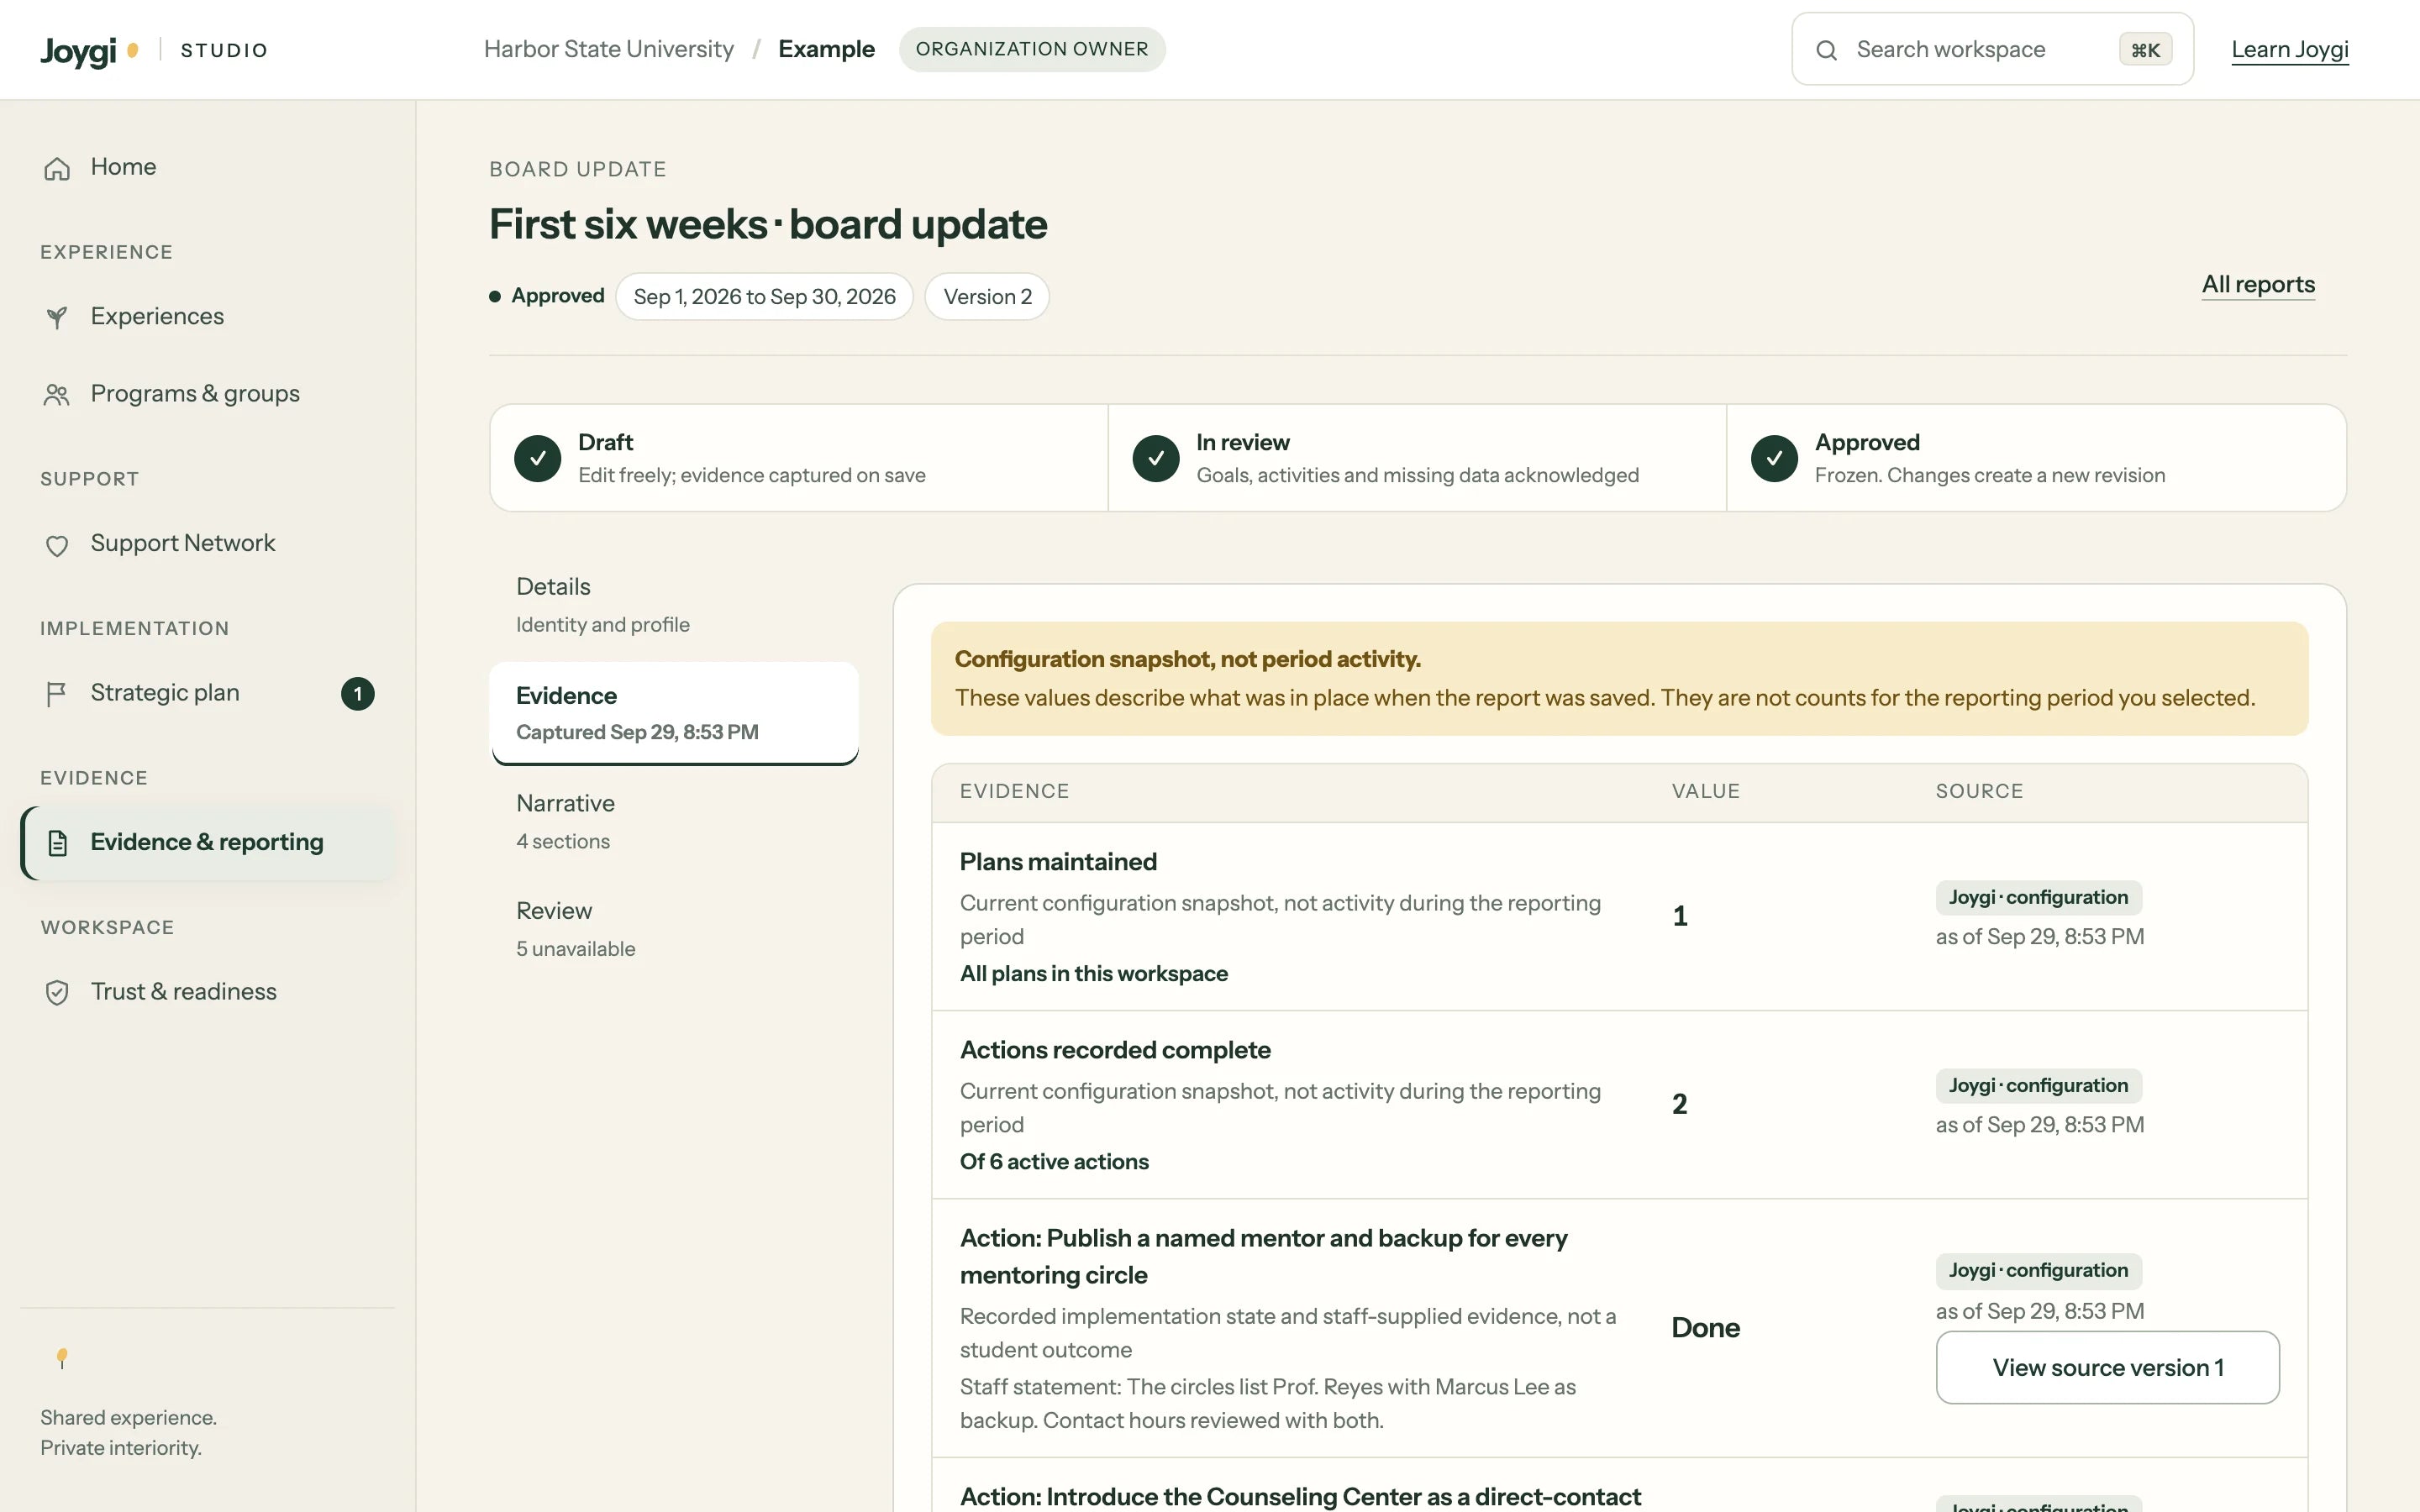Click the Example breadcrumb
The height and width of the screenshot is (1512, 2420).
click(826, 49)
